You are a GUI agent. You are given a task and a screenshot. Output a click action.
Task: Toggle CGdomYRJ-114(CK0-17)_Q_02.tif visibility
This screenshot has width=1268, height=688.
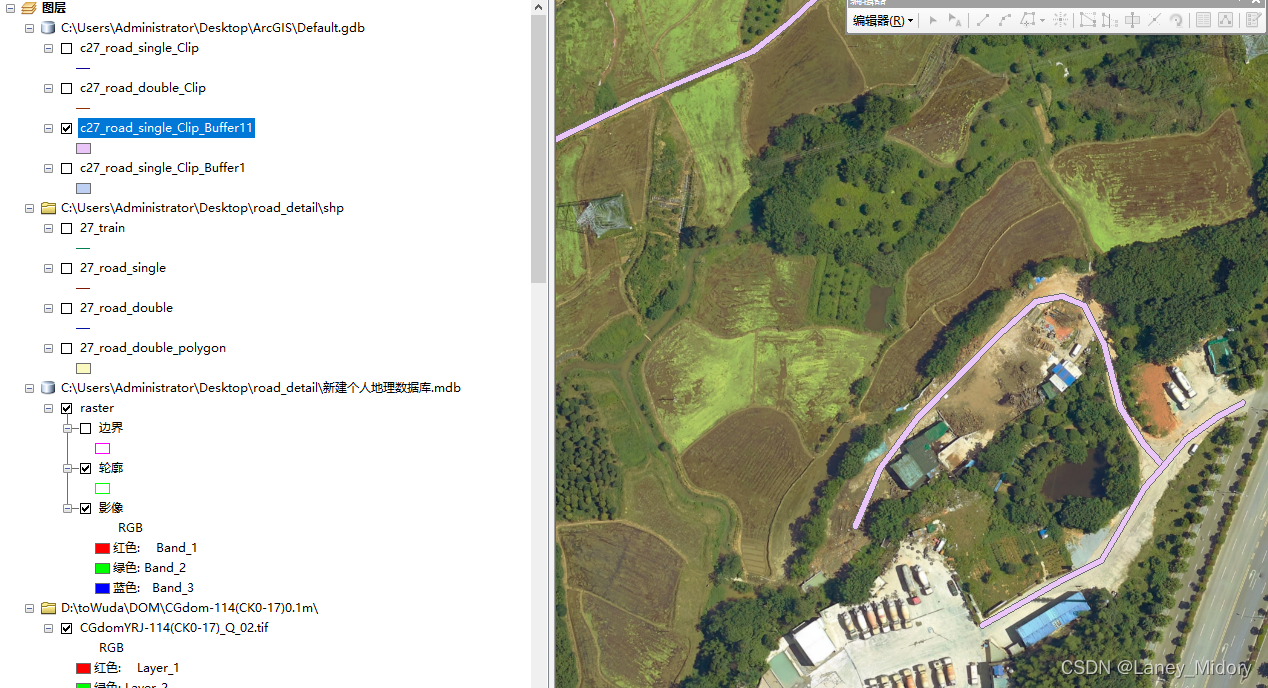point(67,628)
